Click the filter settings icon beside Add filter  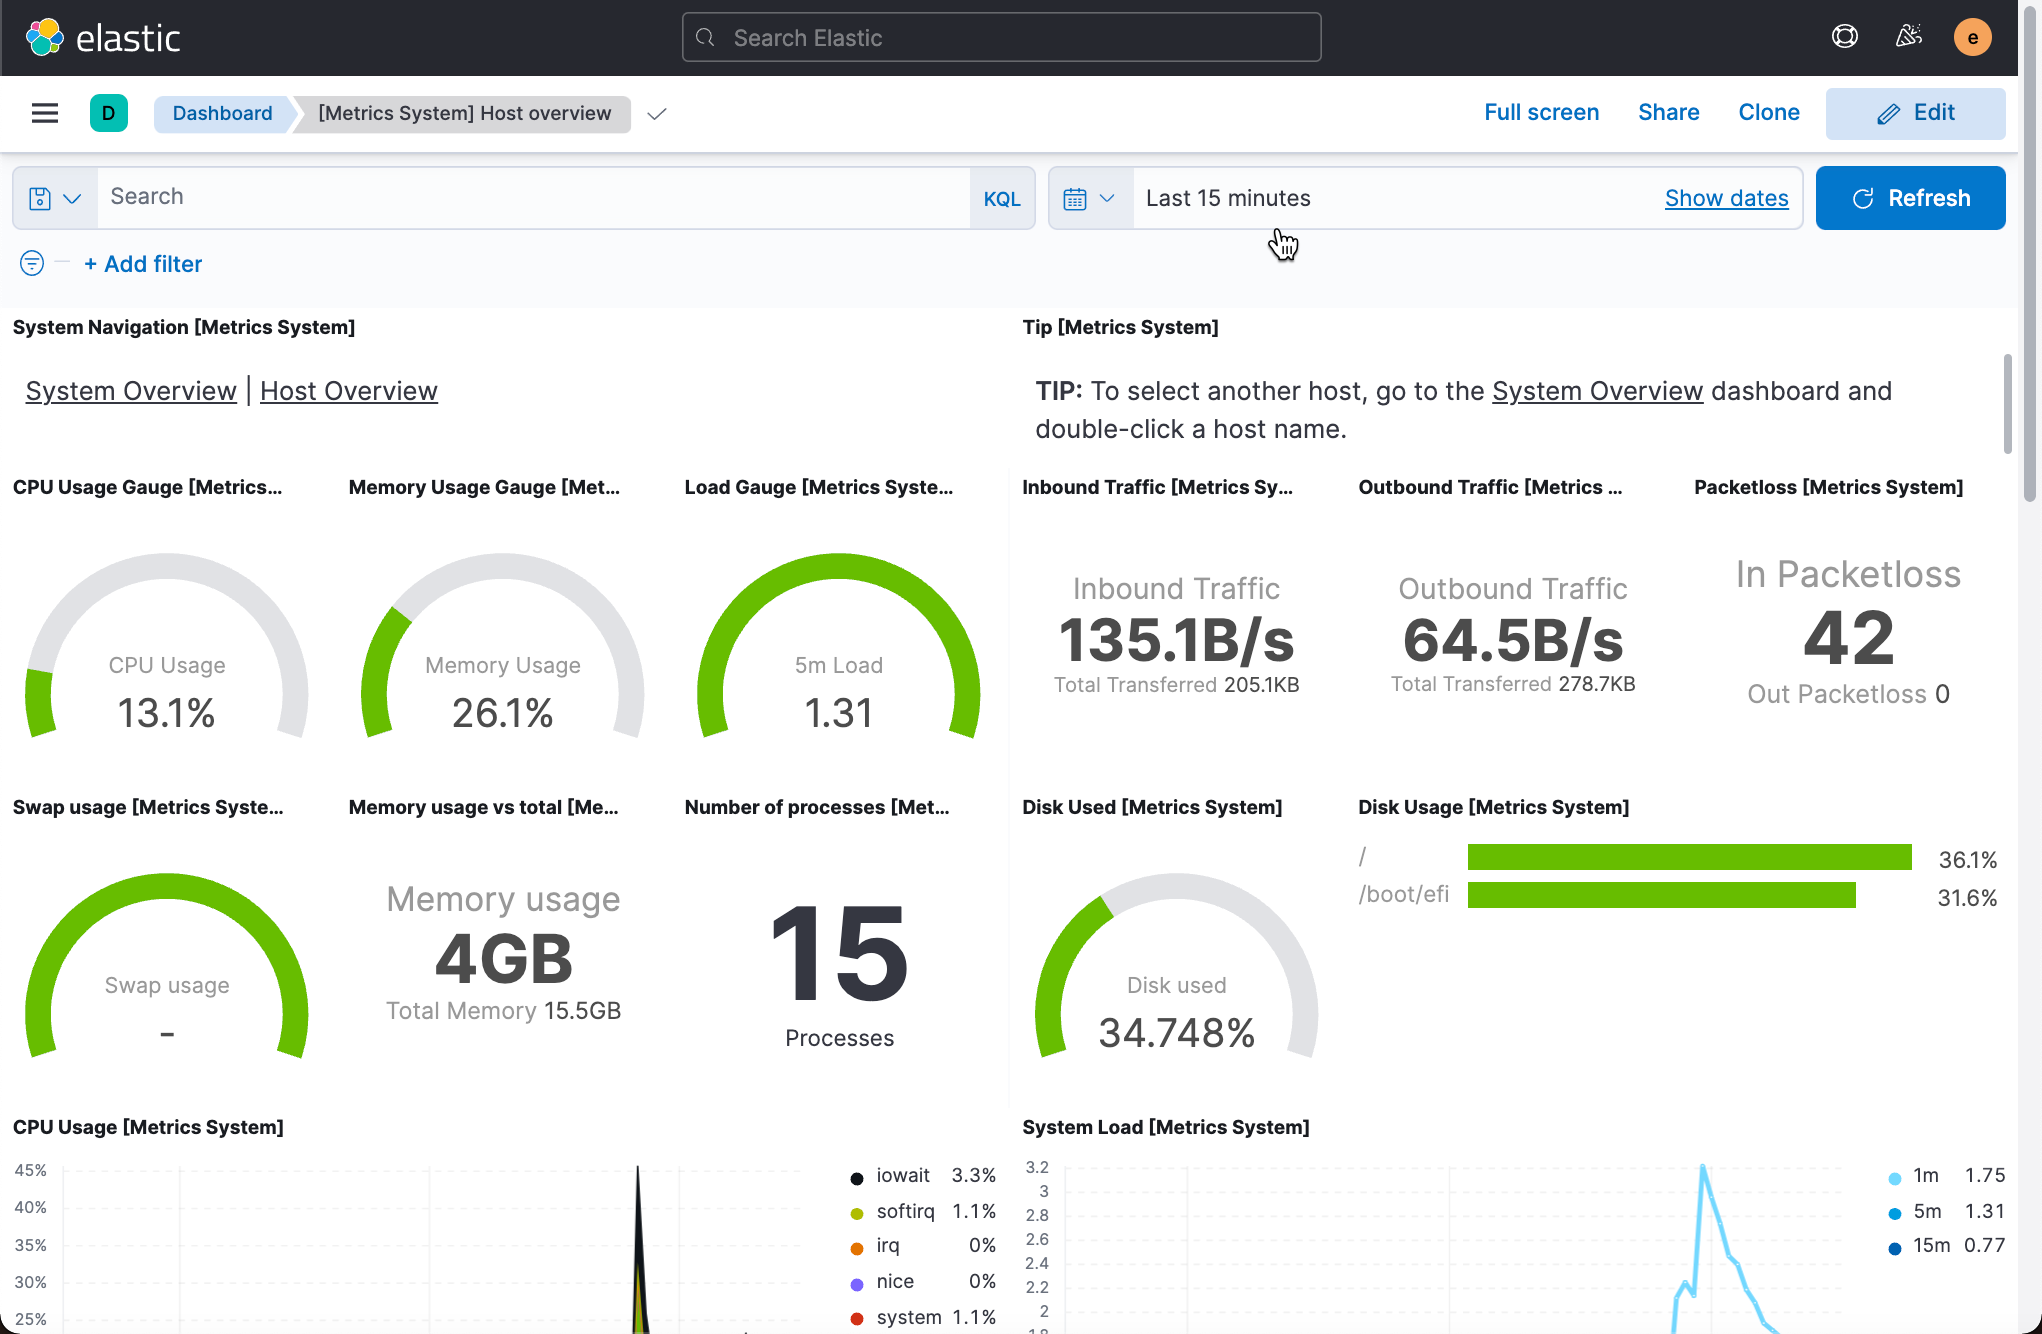[31, 263]
